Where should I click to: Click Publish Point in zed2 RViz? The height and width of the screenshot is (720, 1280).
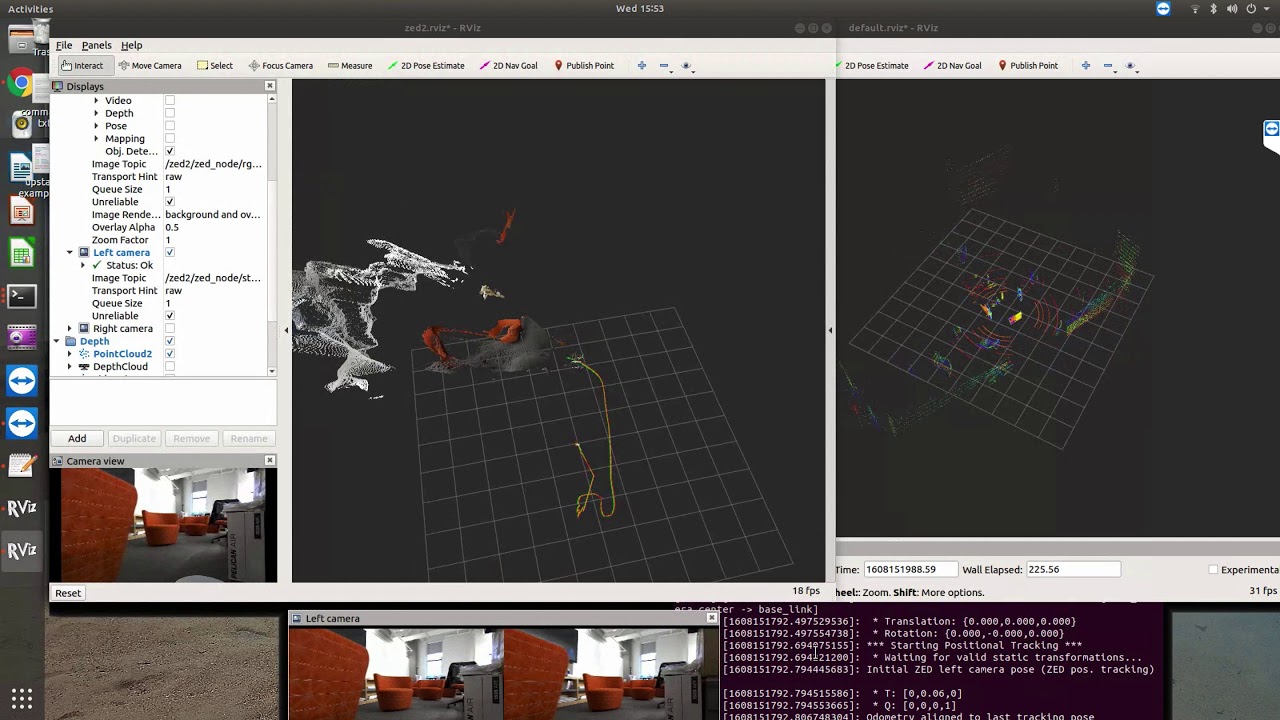pyautogui.click(x=583, y=65)
